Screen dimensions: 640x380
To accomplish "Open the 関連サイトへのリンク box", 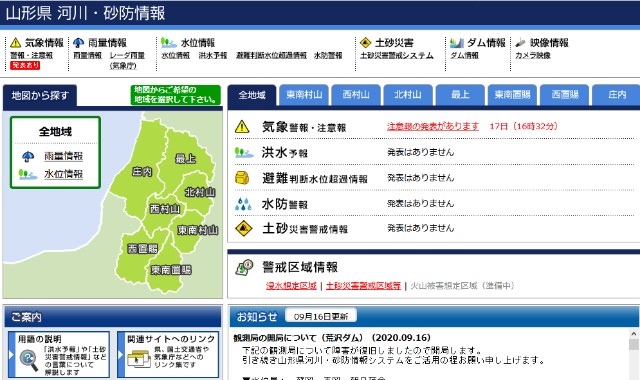I will pyautogui.click(x=168, y=355).
